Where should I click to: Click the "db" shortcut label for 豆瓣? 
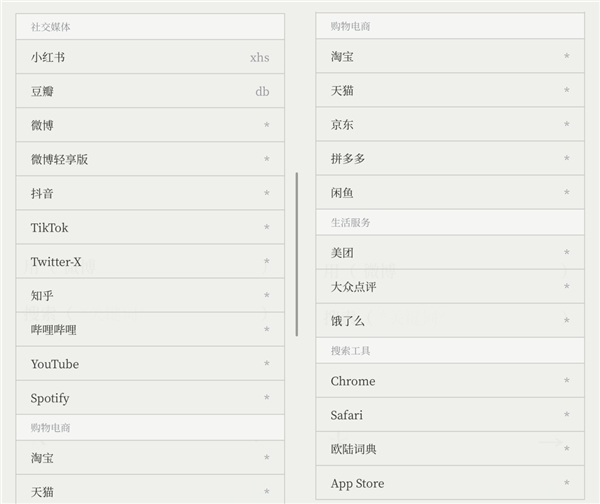[x=262, y=91]
